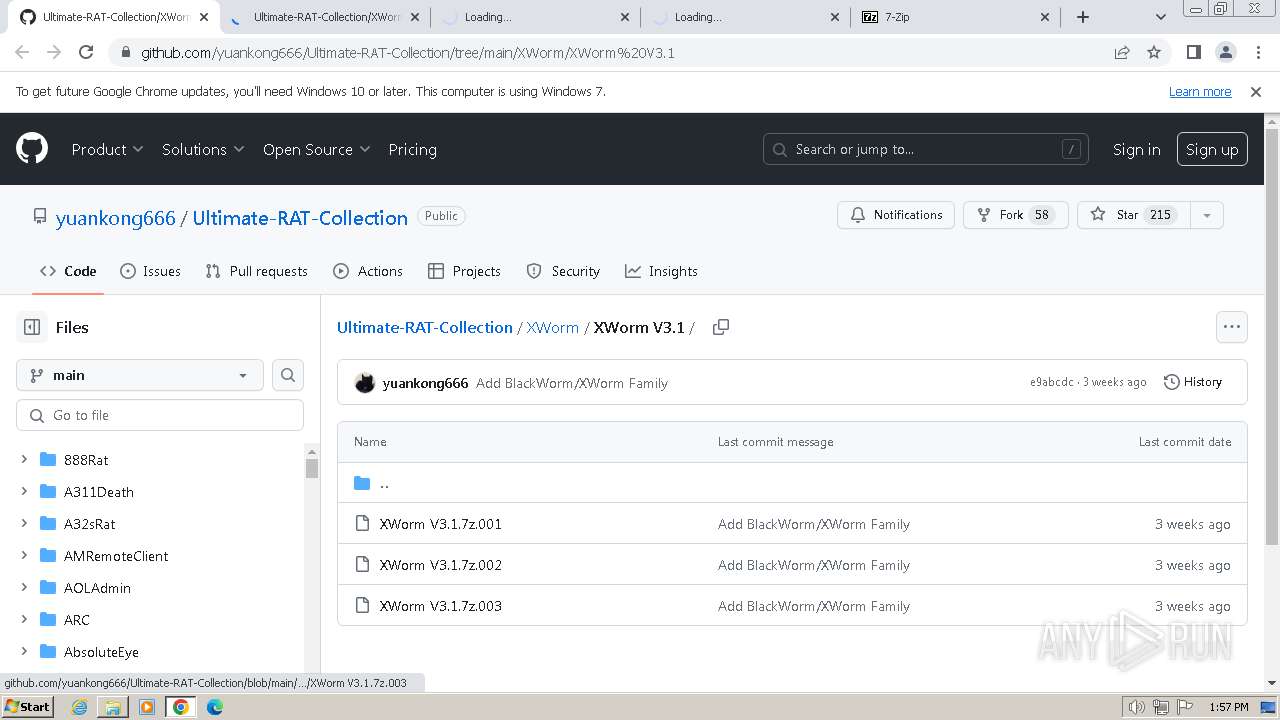Click the Learn more link
The height and width of the screenshot is (720, 1280).
pos(1200,91)
